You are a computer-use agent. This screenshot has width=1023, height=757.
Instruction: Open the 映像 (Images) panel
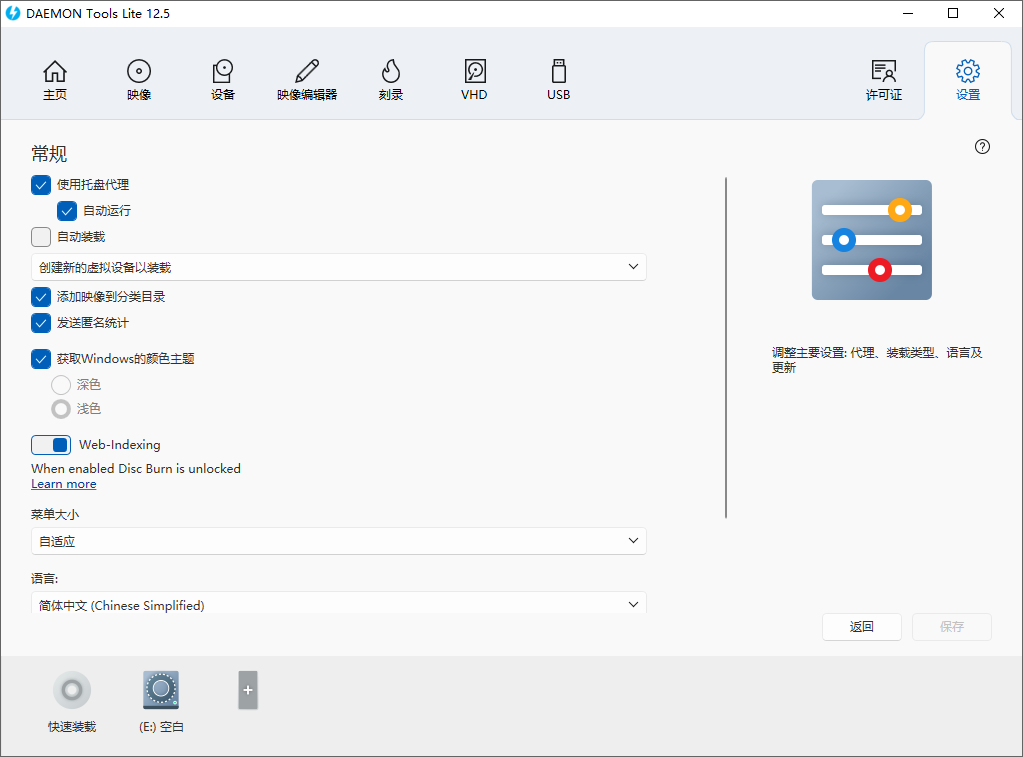(x=138, y=79)
